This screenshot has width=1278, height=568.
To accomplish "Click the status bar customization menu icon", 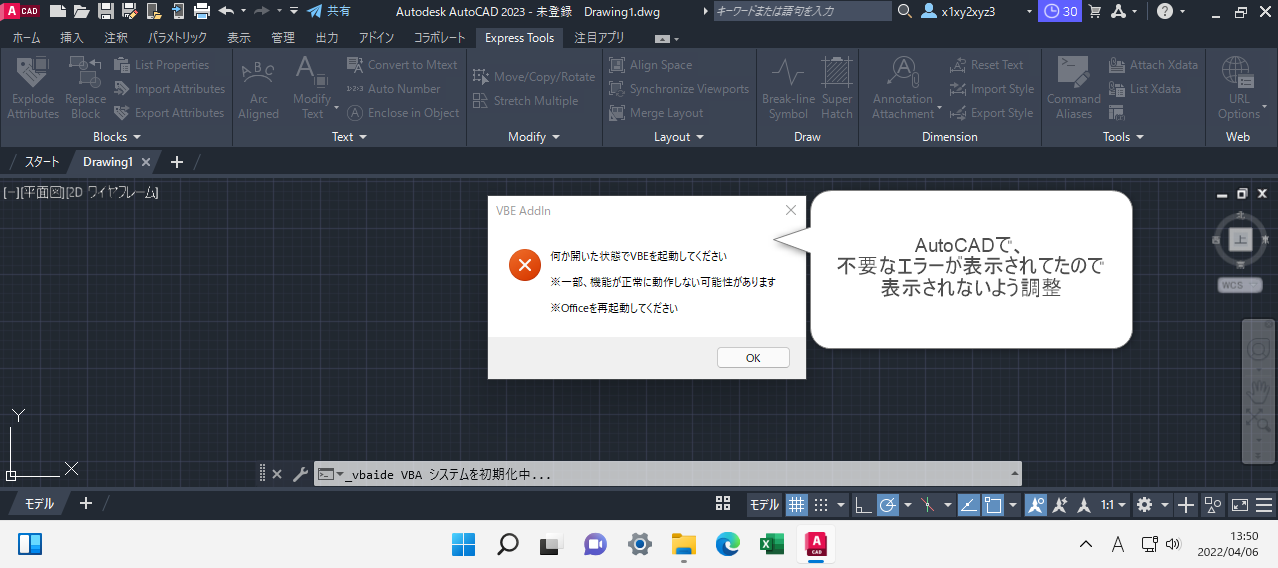I will pyautogui.click(x=1264, y=505).
